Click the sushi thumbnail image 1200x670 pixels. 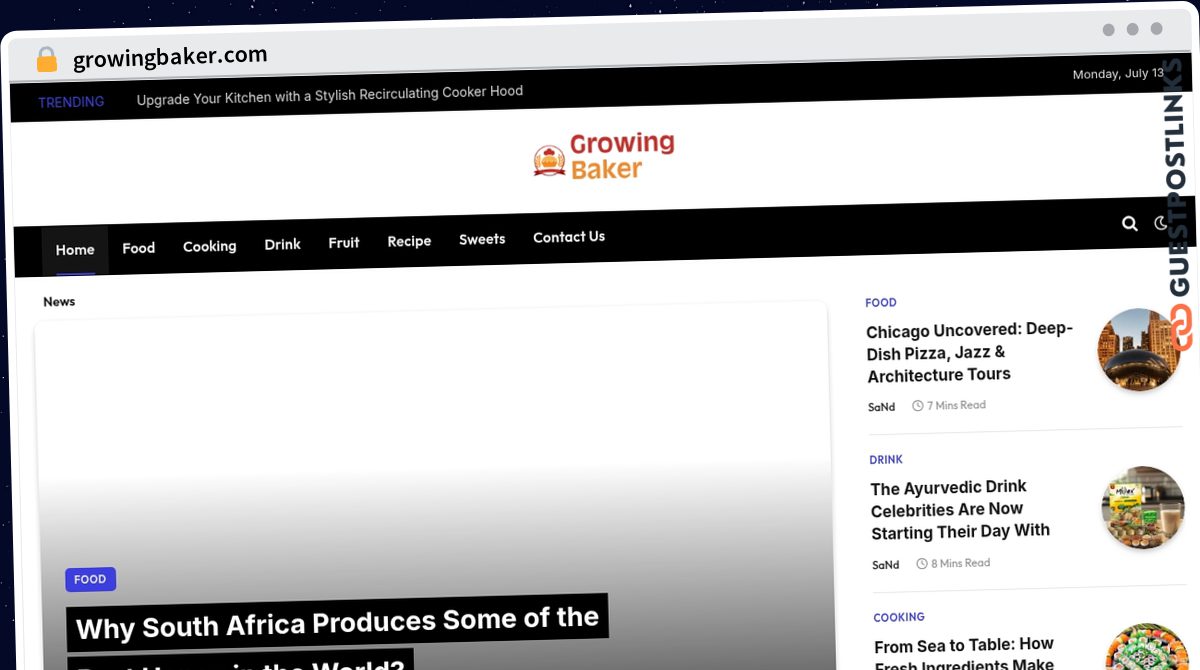tap(1147, 648)
